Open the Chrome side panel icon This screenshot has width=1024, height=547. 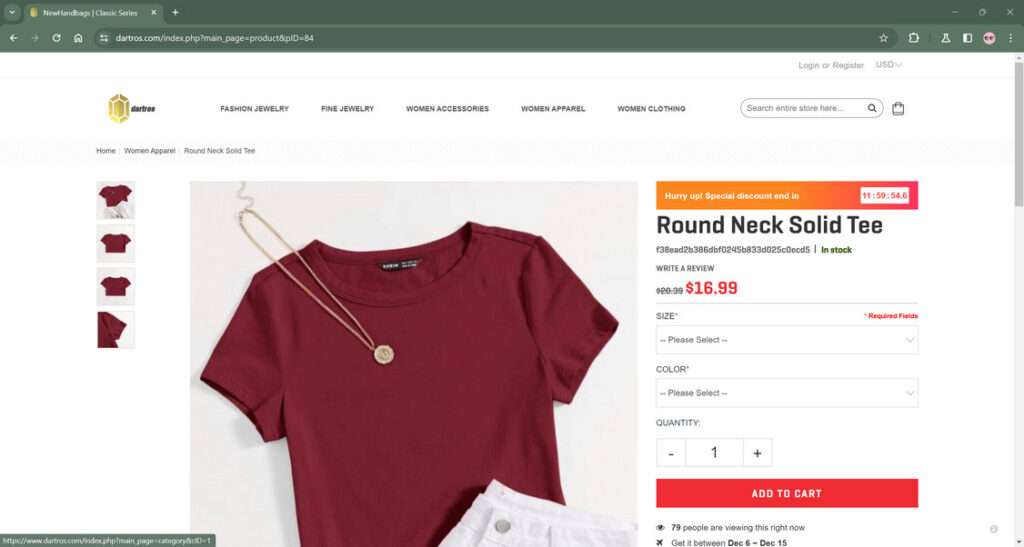967,38
